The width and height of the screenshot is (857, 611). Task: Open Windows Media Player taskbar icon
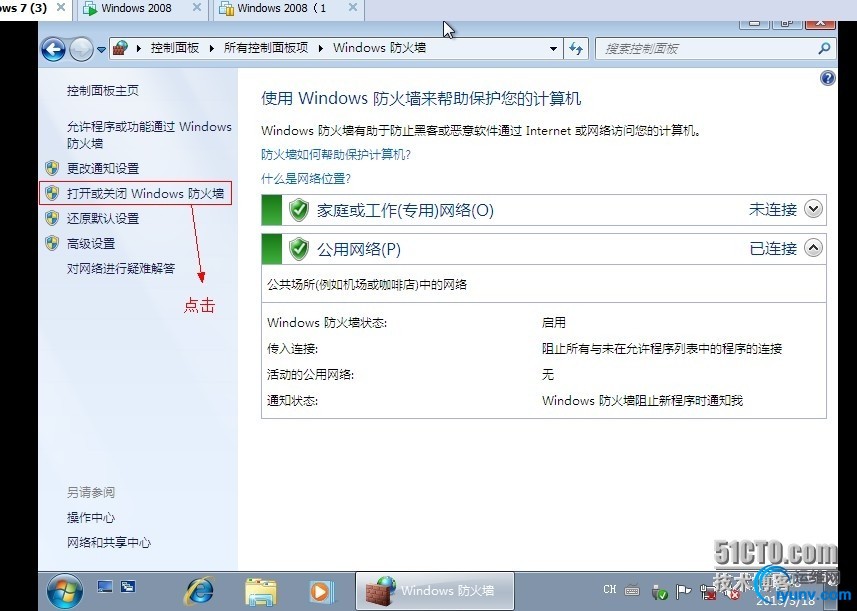[320, 592]
